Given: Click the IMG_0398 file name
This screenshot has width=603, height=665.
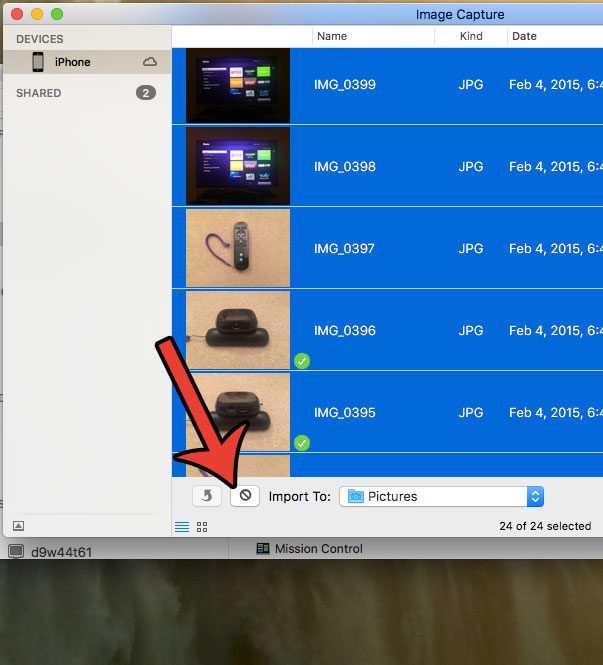Looking at the screenshot, I should click(345, 167).
